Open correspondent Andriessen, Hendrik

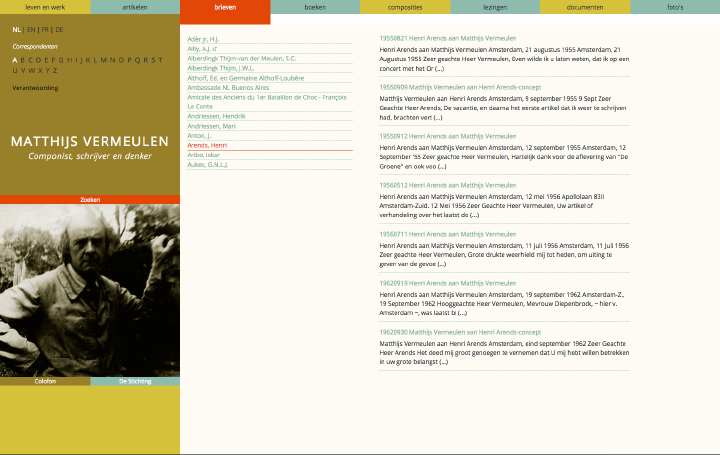tap(216, 116)
